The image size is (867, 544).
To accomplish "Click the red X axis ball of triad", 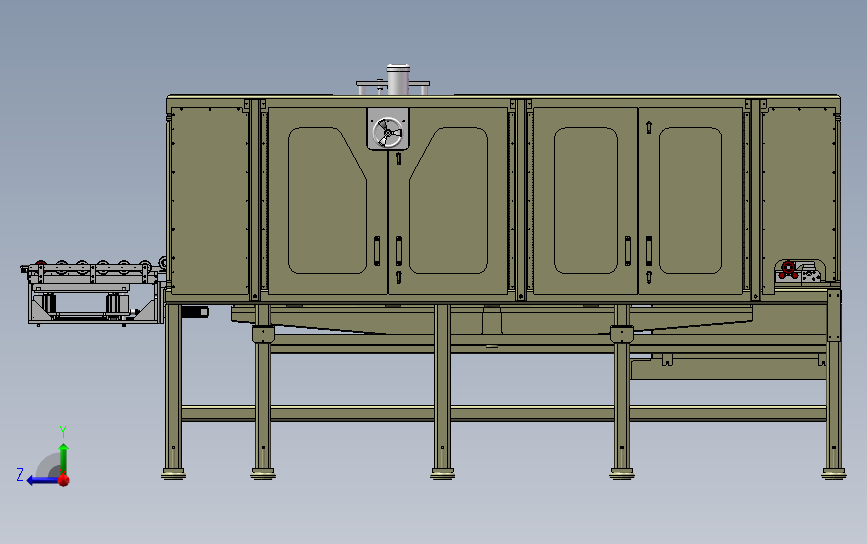I will click(x=64, y=480).
